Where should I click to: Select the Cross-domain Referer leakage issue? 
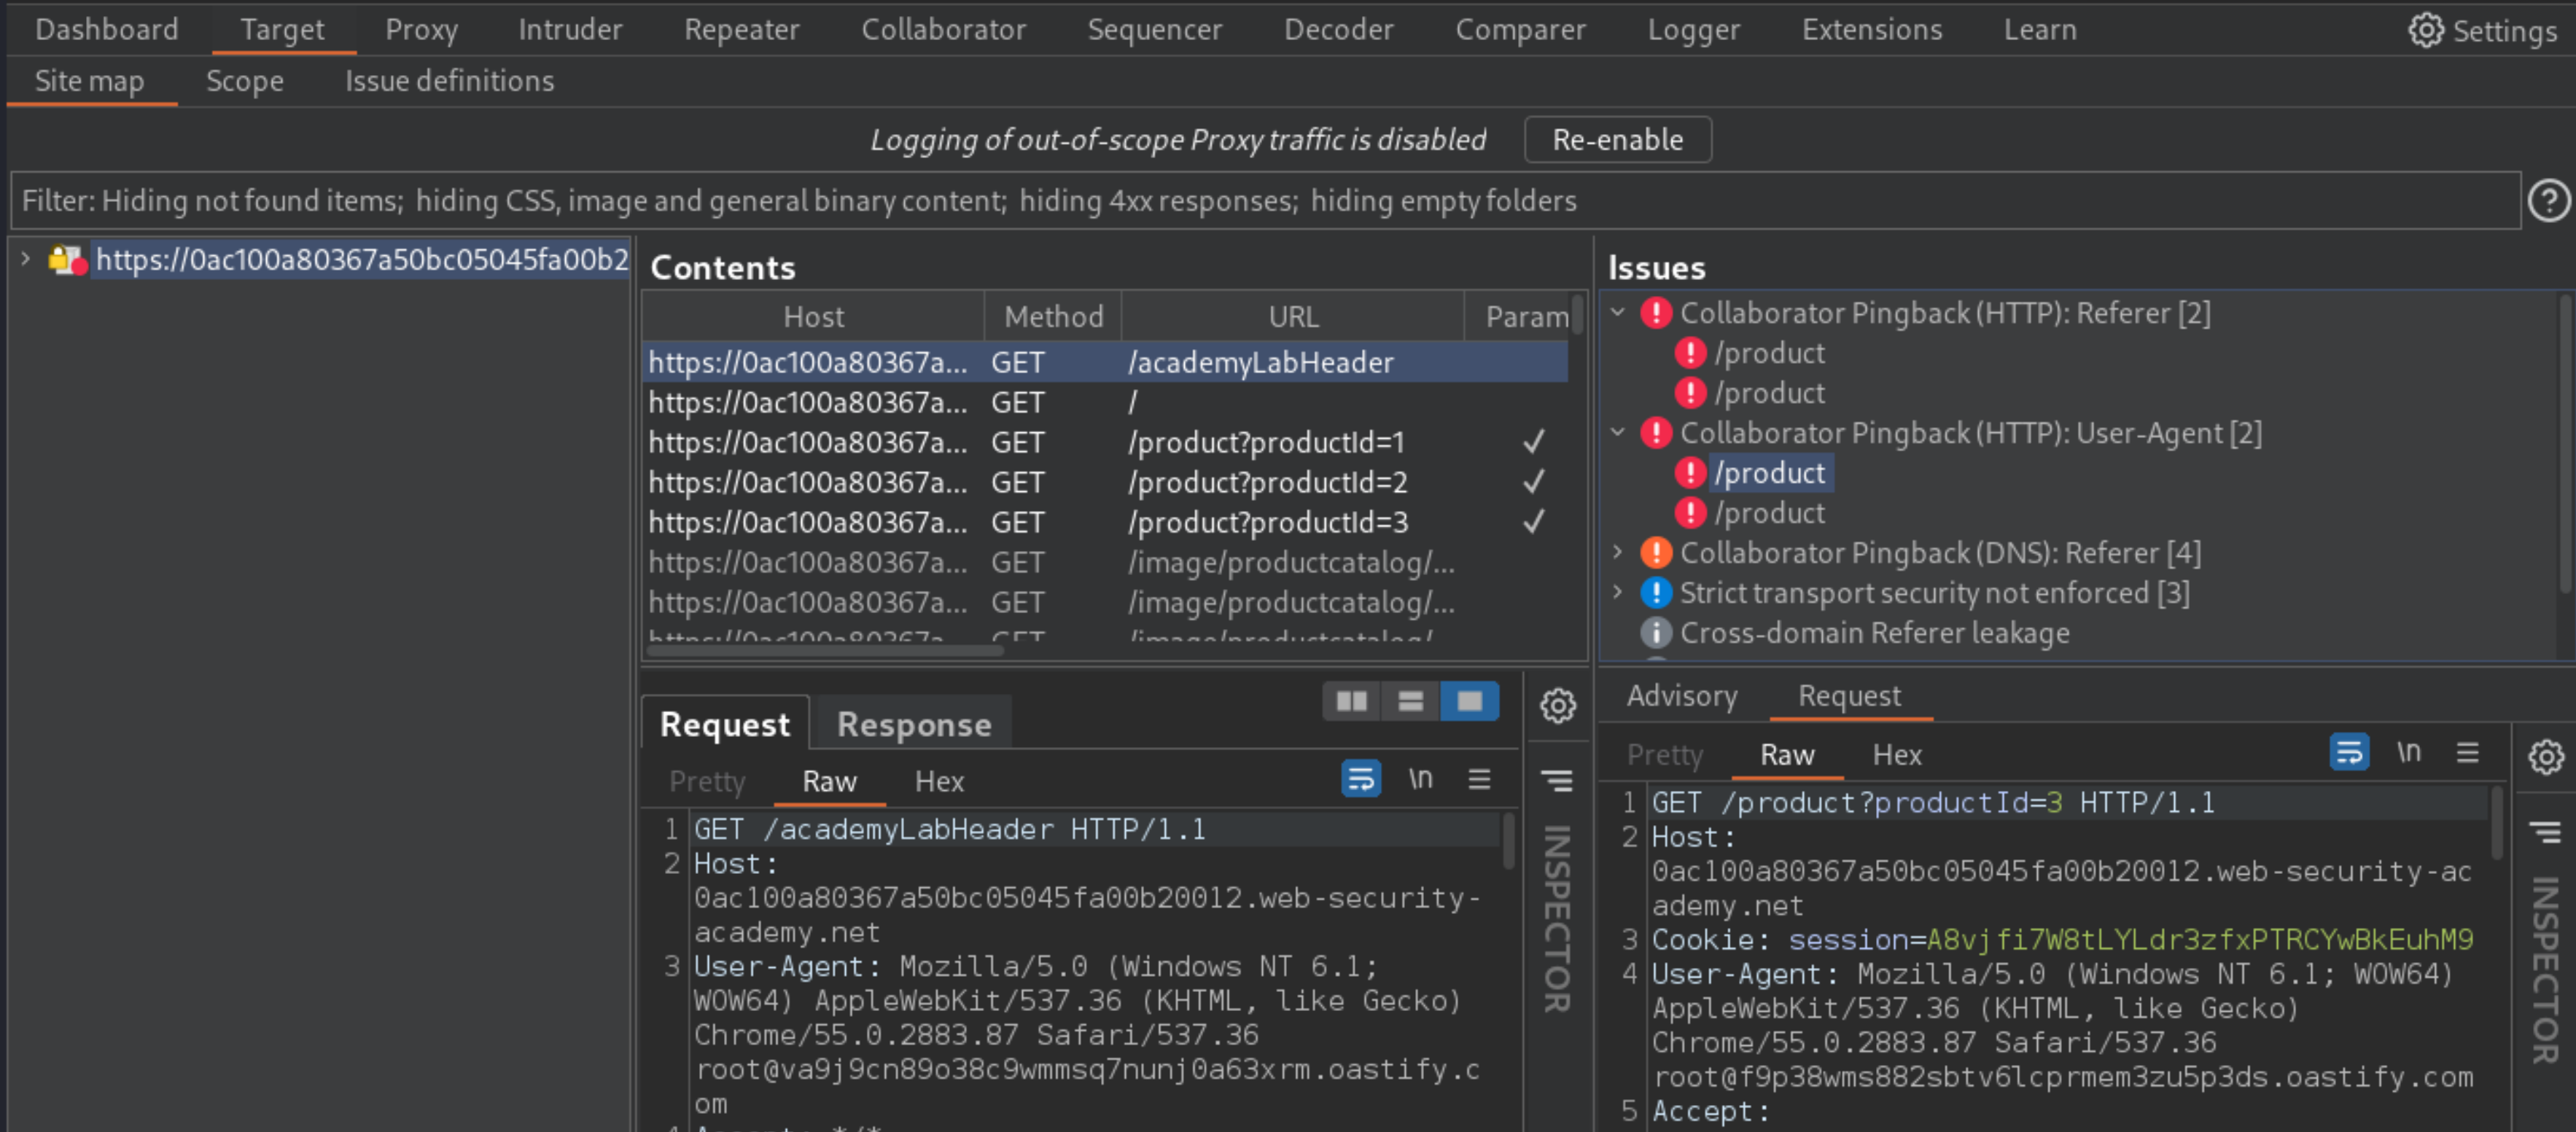1874,633
